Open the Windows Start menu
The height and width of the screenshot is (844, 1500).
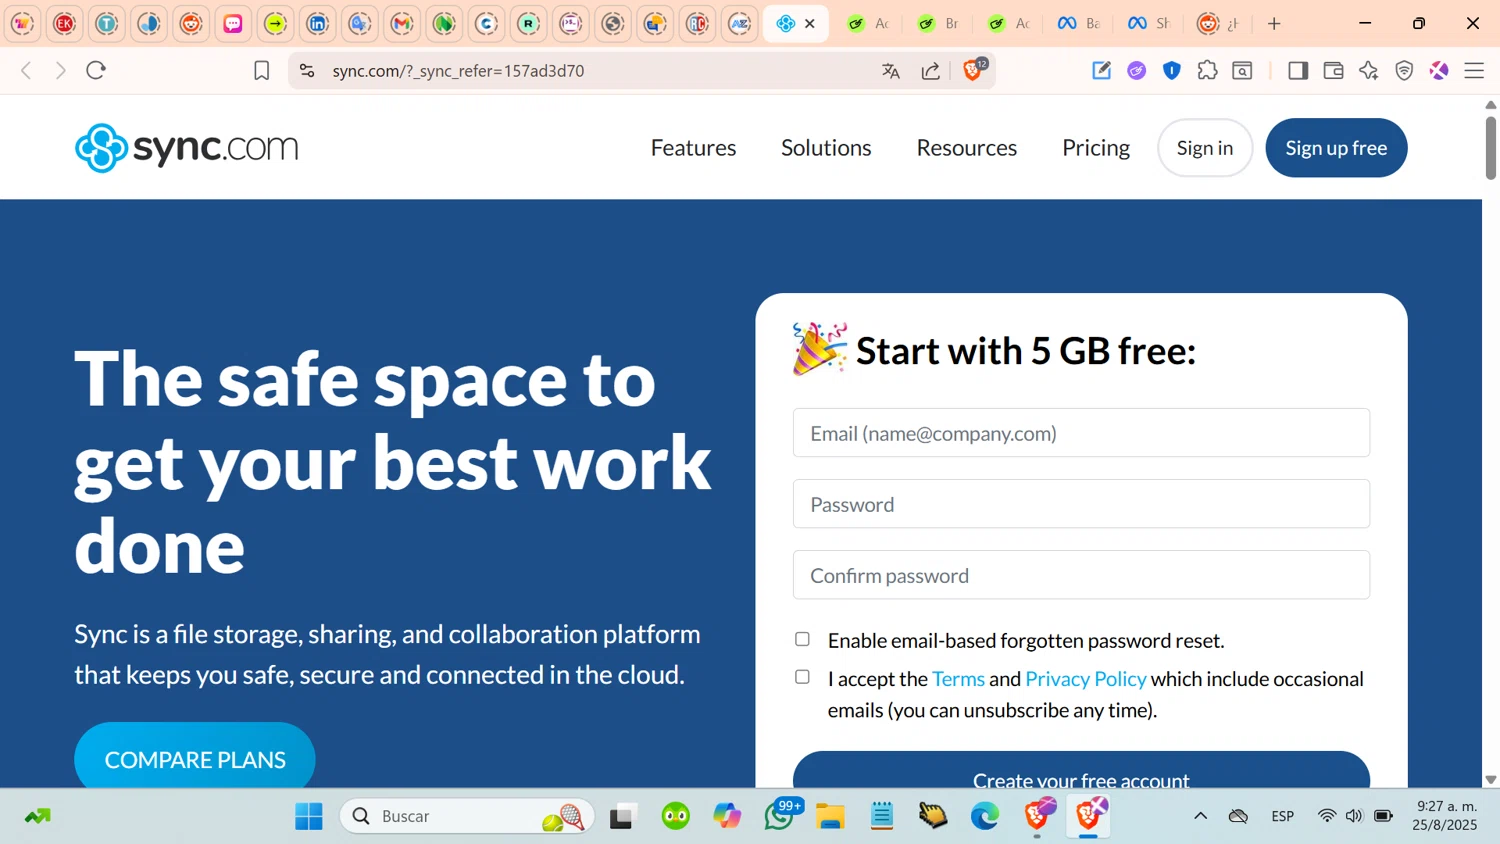coord(309,816)
